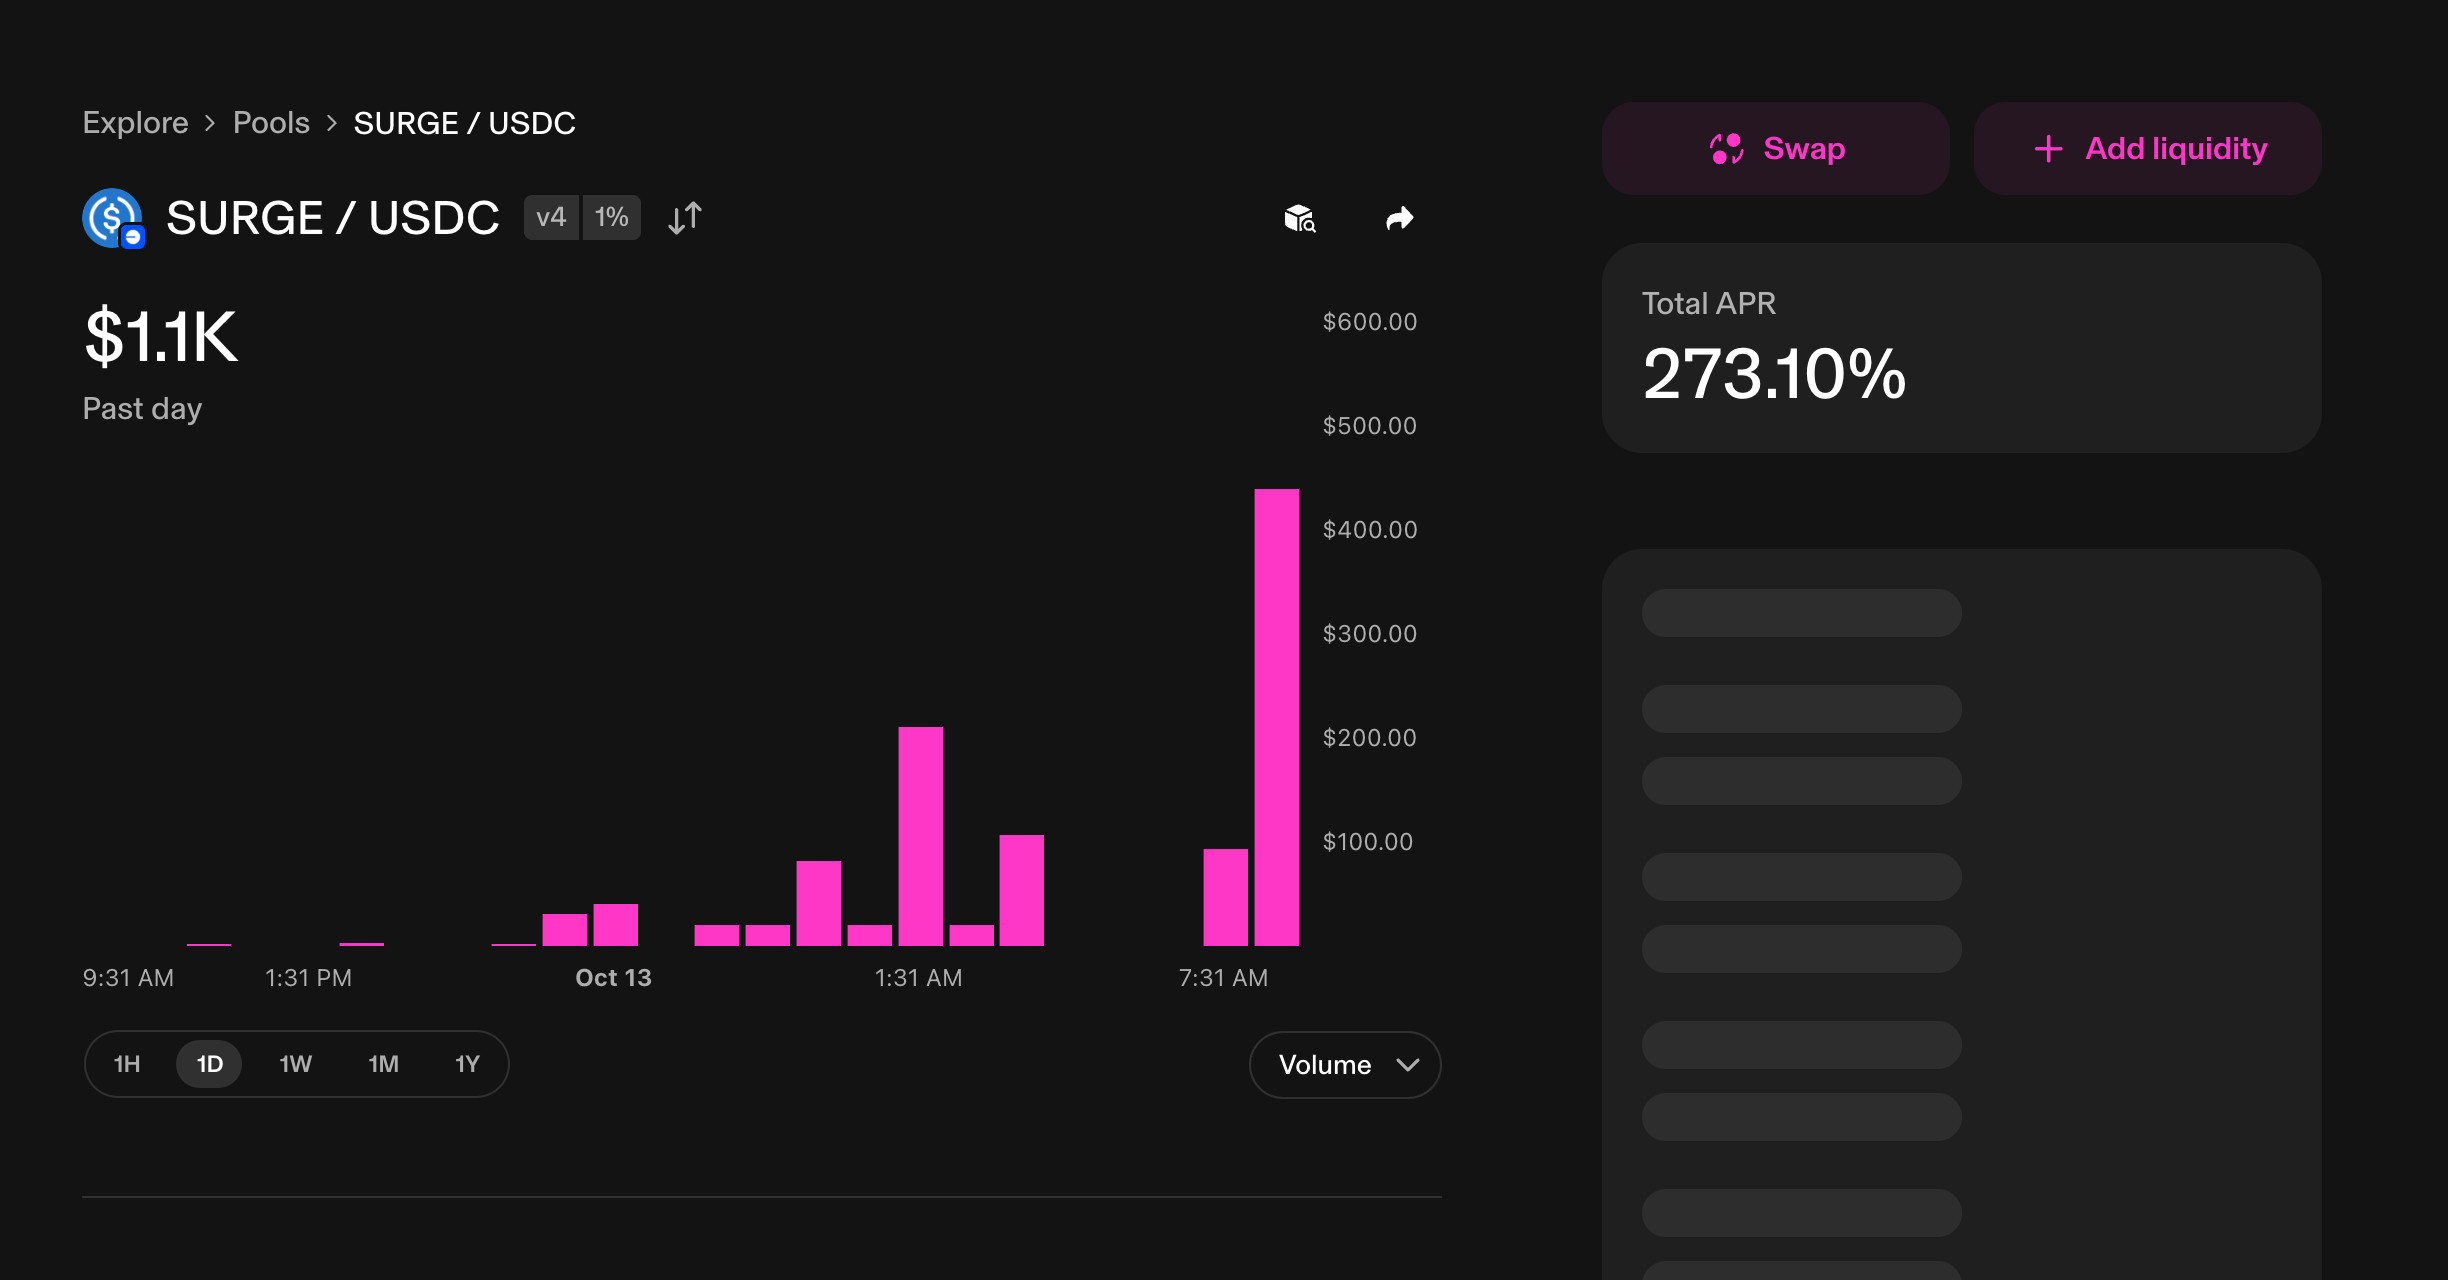This screenshot has width=2448, height=1280.
Task: Select the 1Y time range
Action: (467, 1064)
